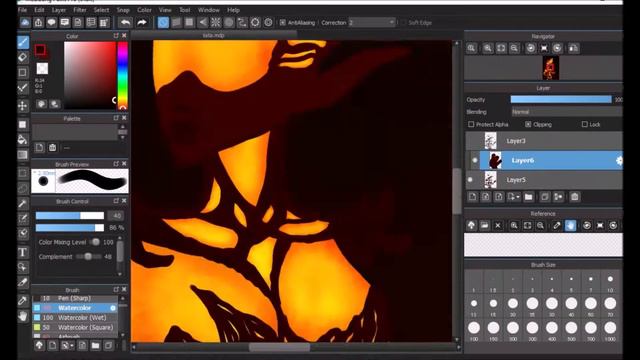
Task: Open the Select menu
Action: pyautogui.click(x=101, y=10)
